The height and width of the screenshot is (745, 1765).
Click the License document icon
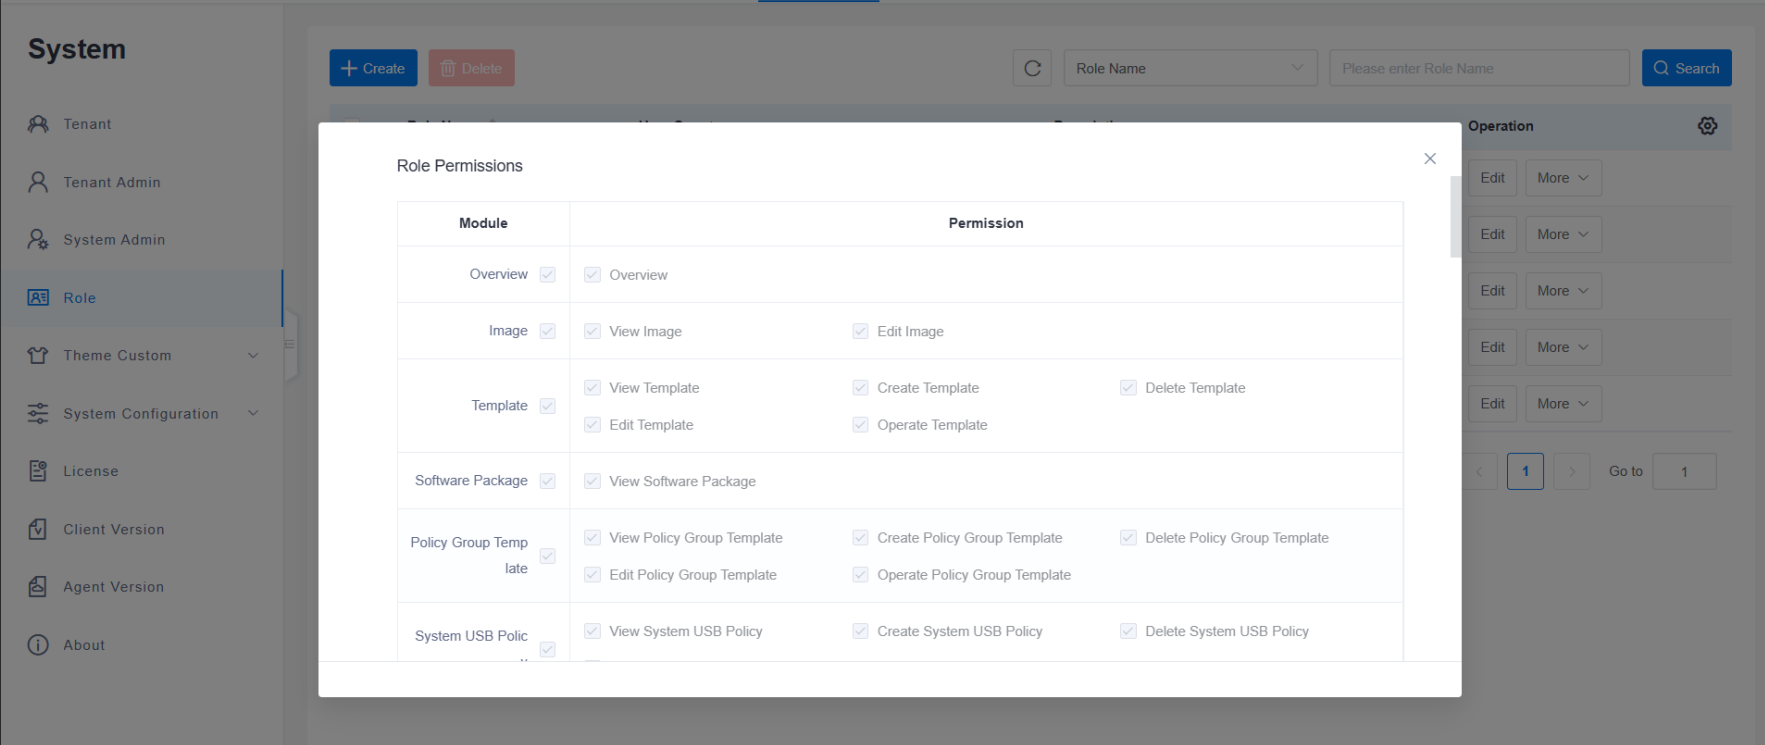tap(38, 471)
